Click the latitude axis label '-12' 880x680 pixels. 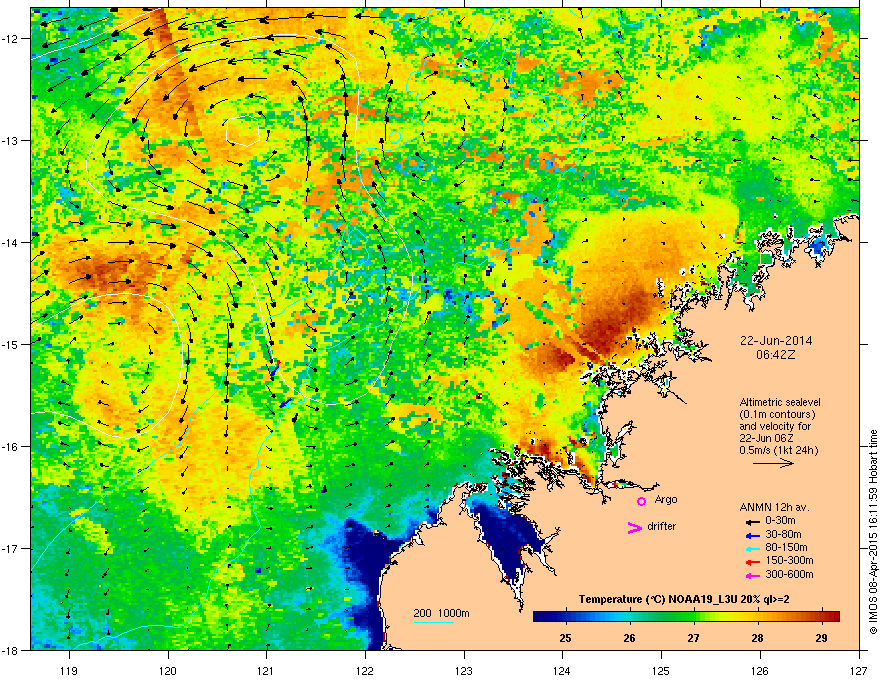click(x=10, y=38)
